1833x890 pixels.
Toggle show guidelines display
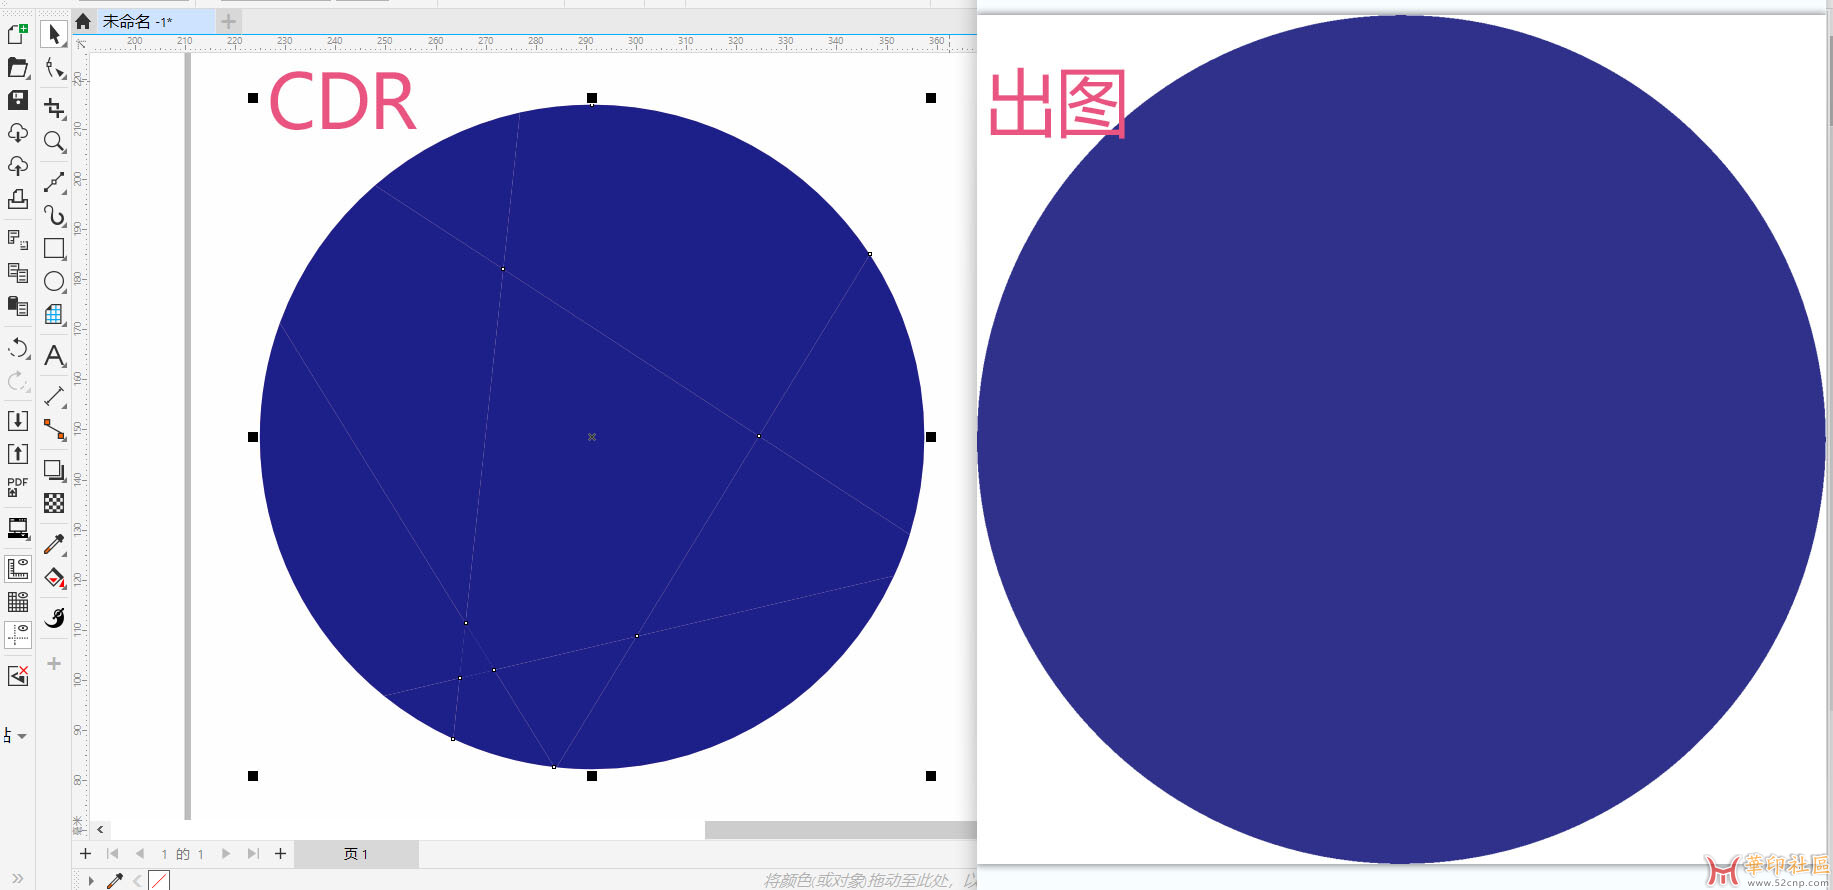[18, 635]
